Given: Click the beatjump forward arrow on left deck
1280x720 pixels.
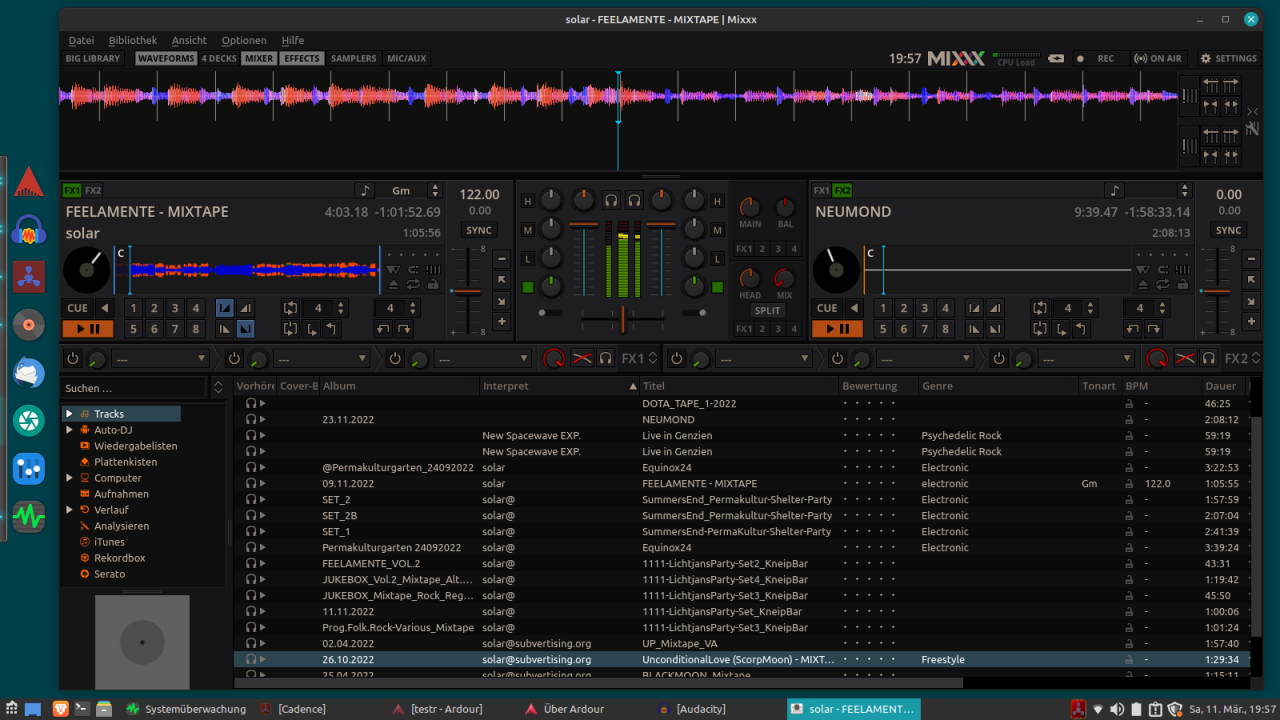Looking at the screenshot, I should tap(404, 328).
